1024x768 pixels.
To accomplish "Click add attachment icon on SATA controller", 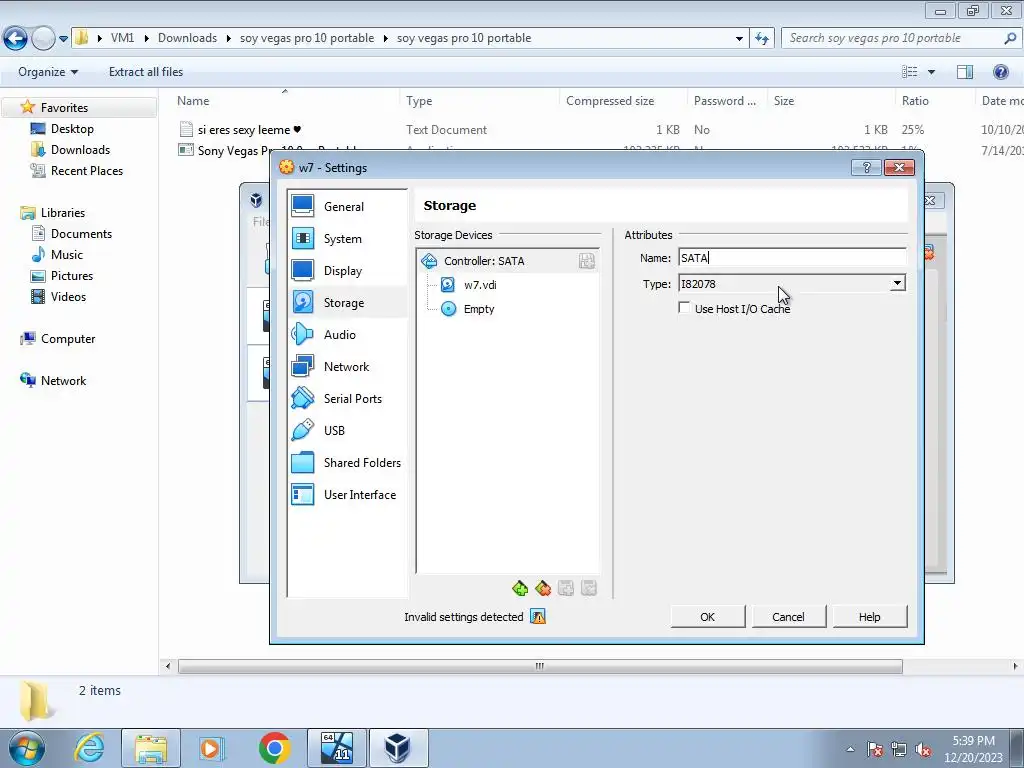I will (x=586, y=261).
